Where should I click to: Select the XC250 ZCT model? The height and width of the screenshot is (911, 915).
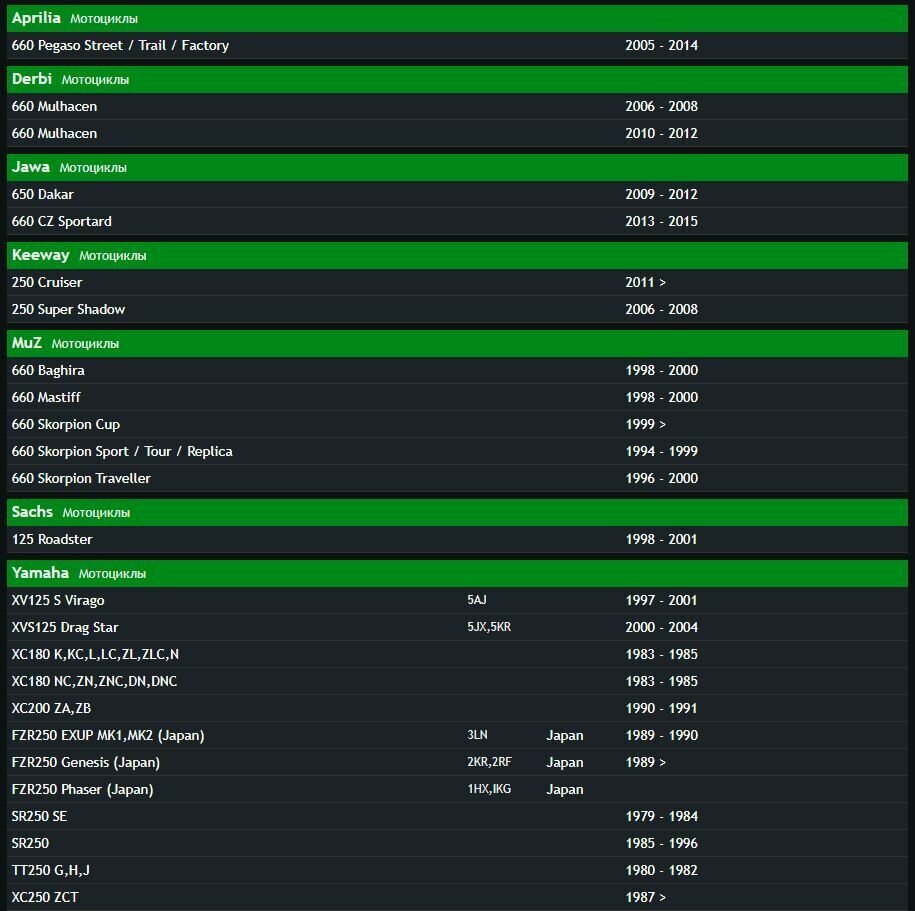(x=45, y=898)
